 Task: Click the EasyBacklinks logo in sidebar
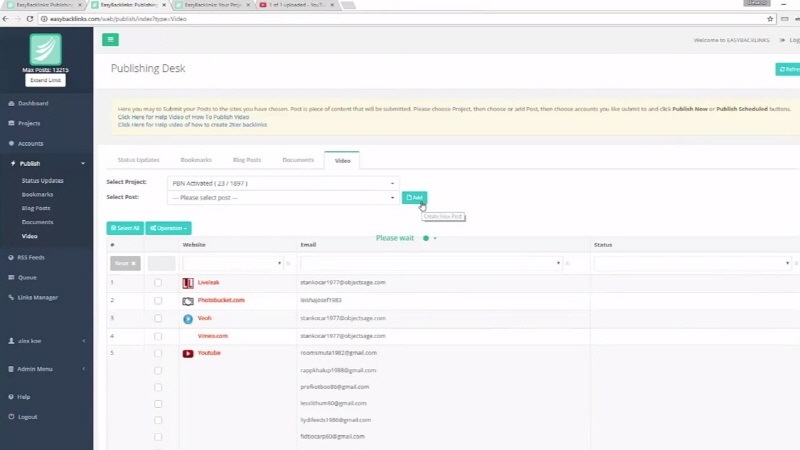[x=45, y=49]
